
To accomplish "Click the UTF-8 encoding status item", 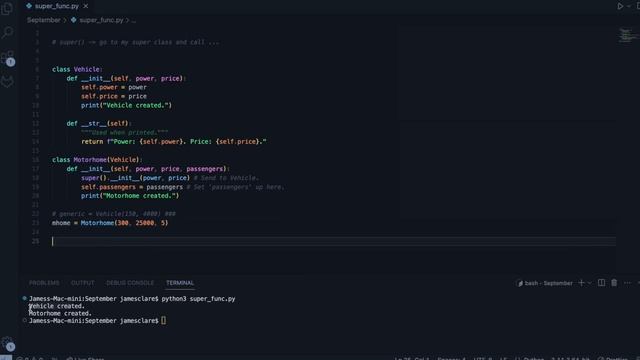I will click(482, 359).
